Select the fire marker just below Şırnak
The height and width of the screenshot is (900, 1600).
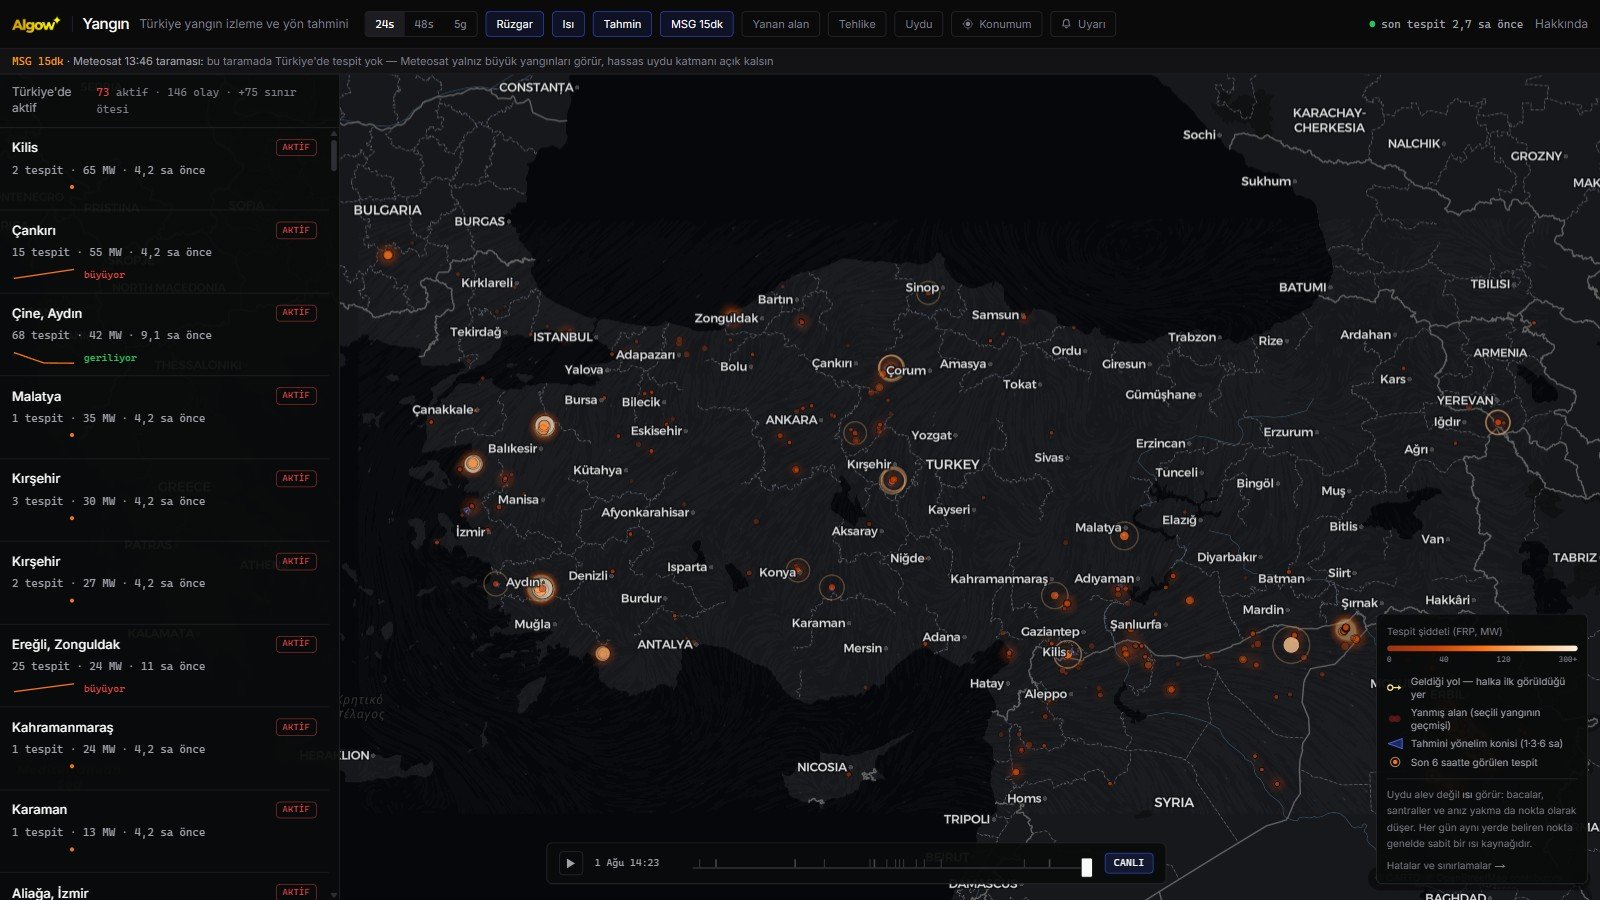(x=1346, y=629)
